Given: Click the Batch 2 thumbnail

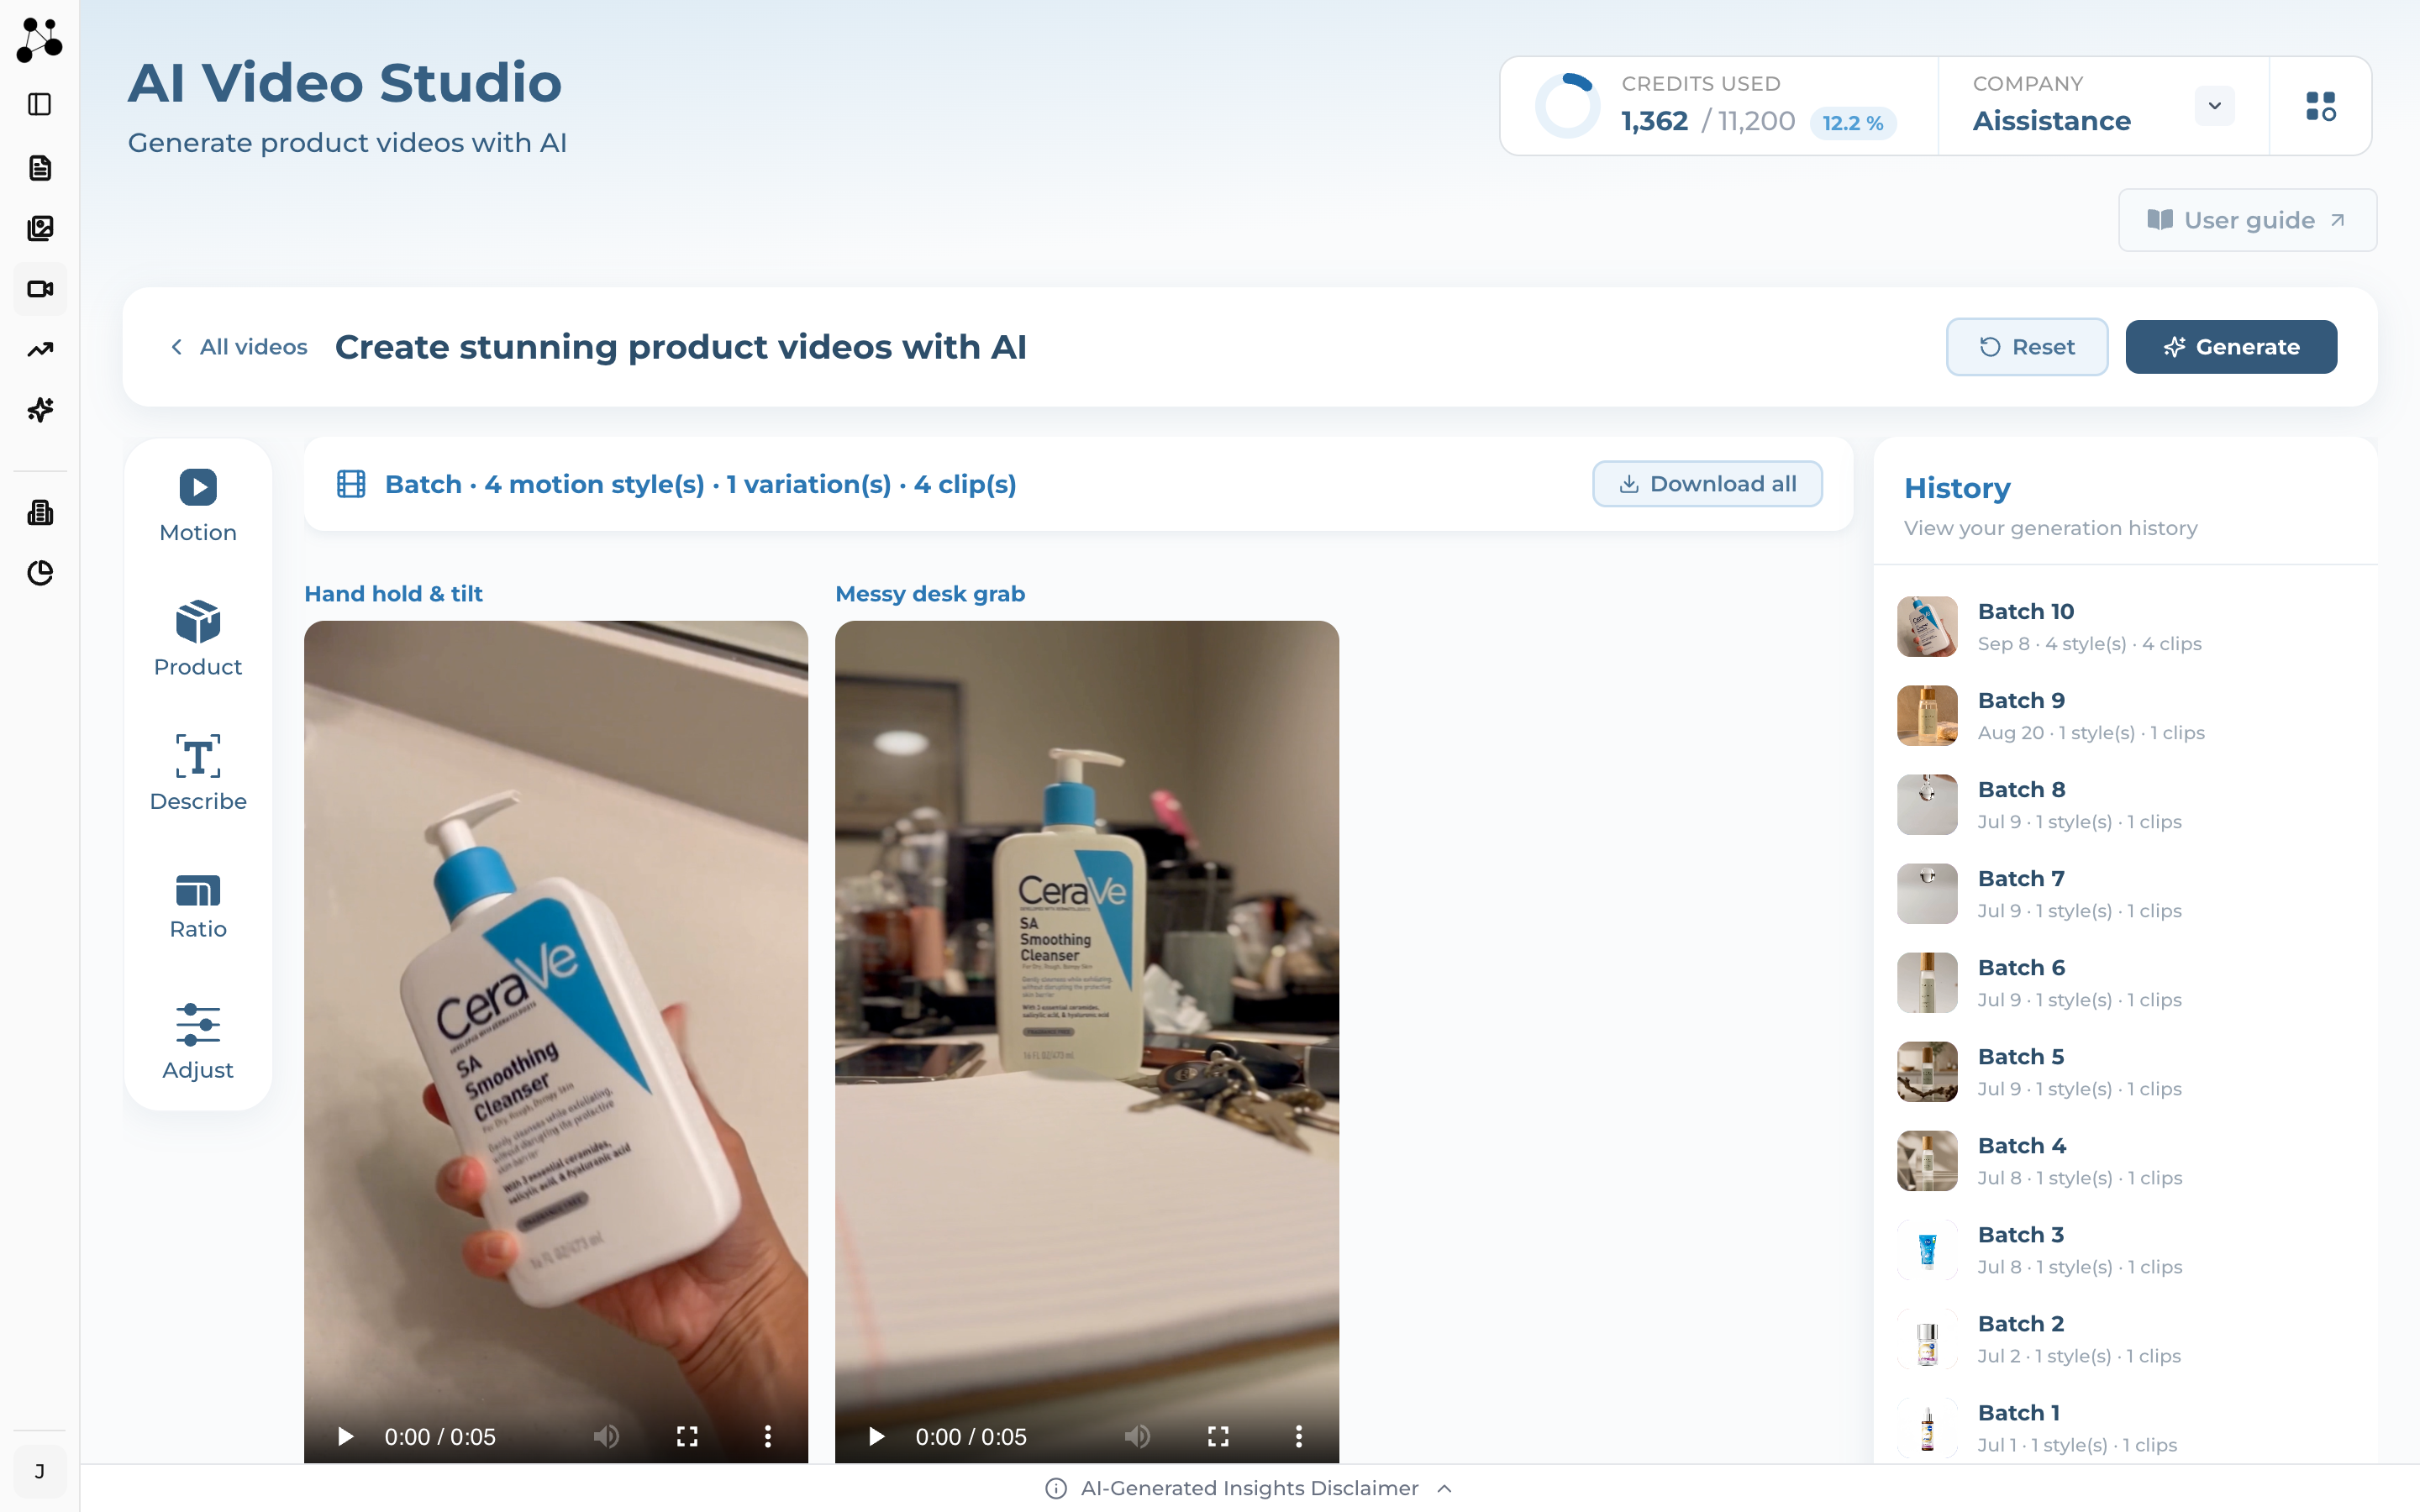Looking at the screenshot, I should (x=1927, y=1339).
